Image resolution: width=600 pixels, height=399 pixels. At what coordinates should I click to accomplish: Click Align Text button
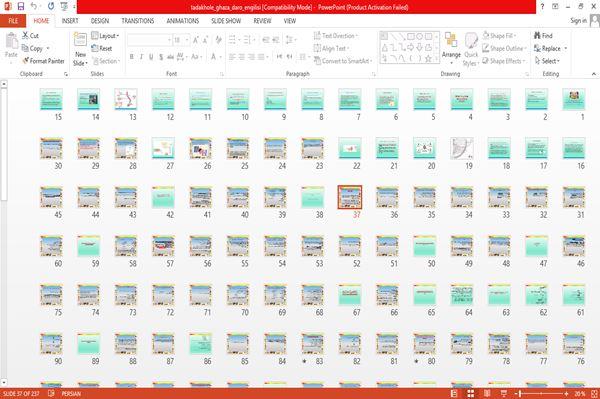pos(331,48)
